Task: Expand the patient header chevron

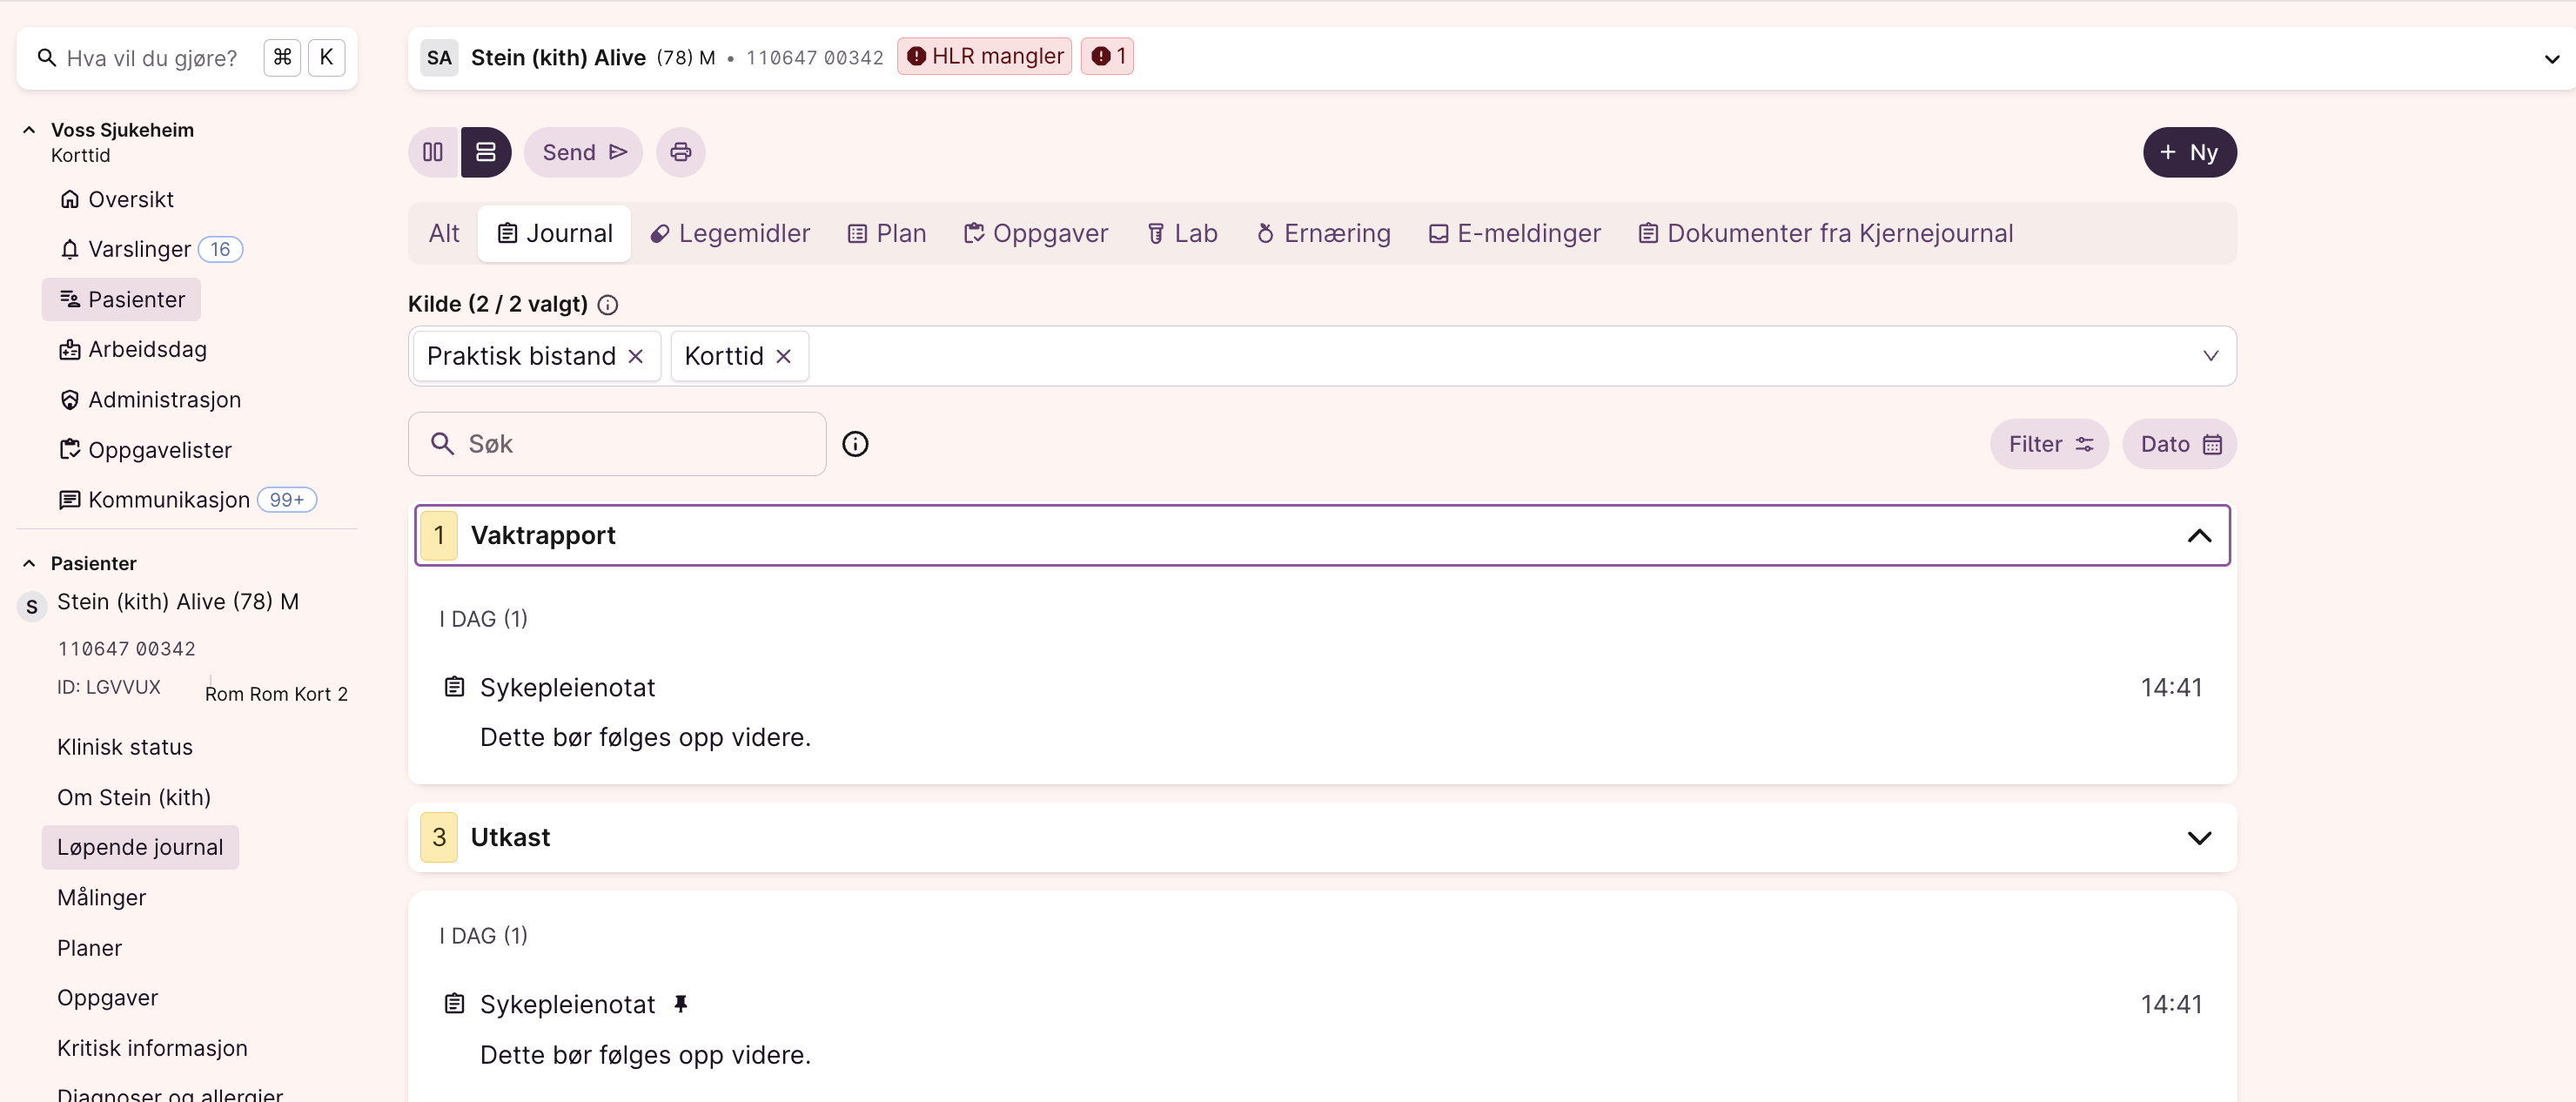Action: [2551, 59]
